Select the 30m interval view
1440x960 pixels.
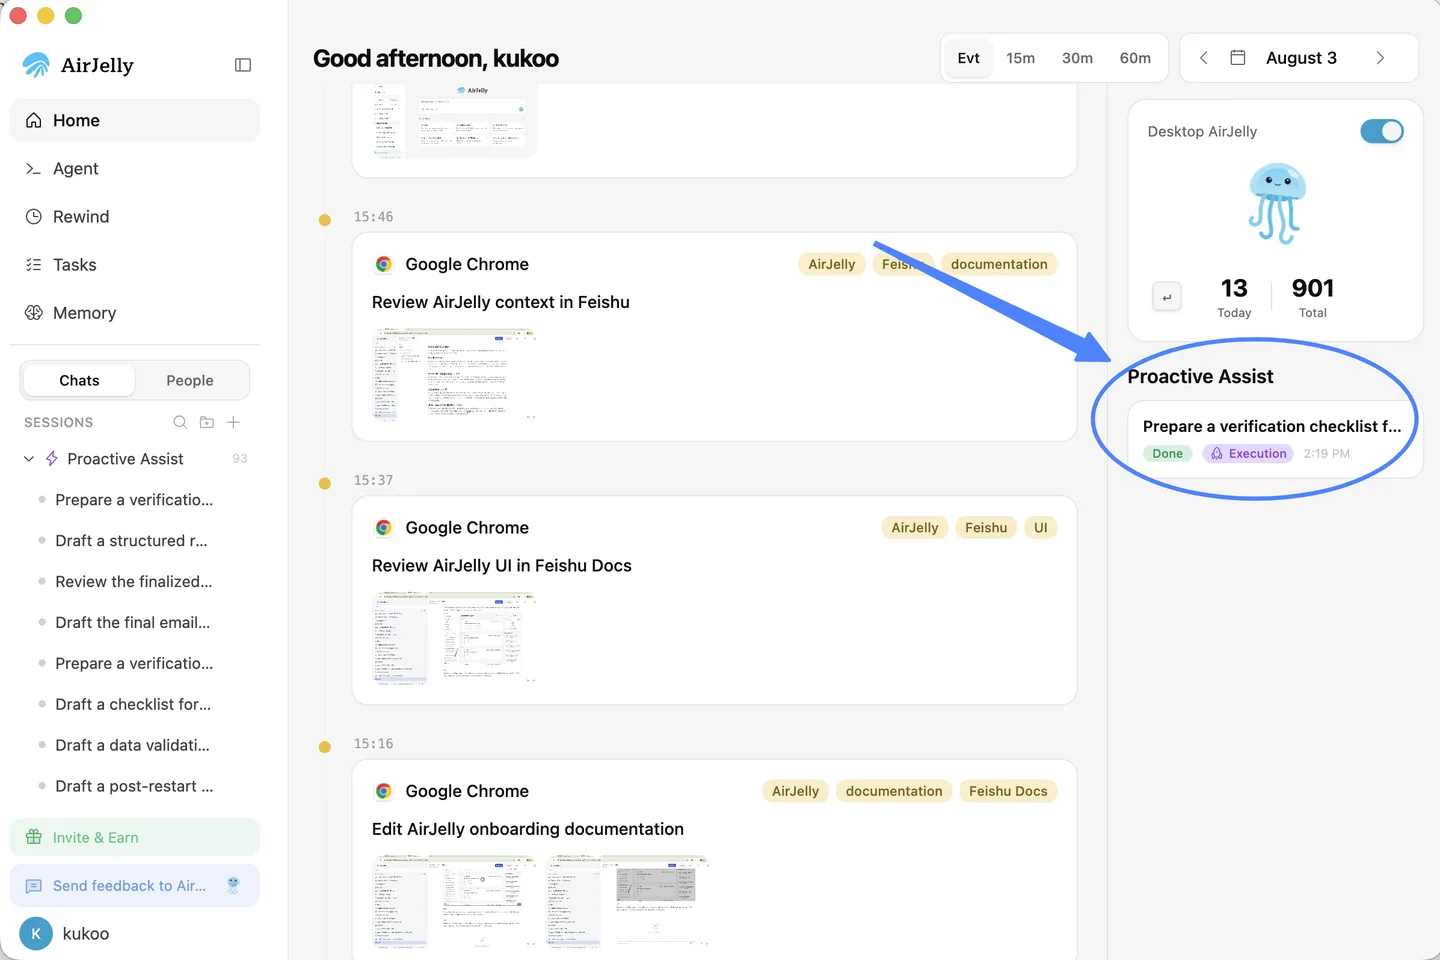point(1077,58)
